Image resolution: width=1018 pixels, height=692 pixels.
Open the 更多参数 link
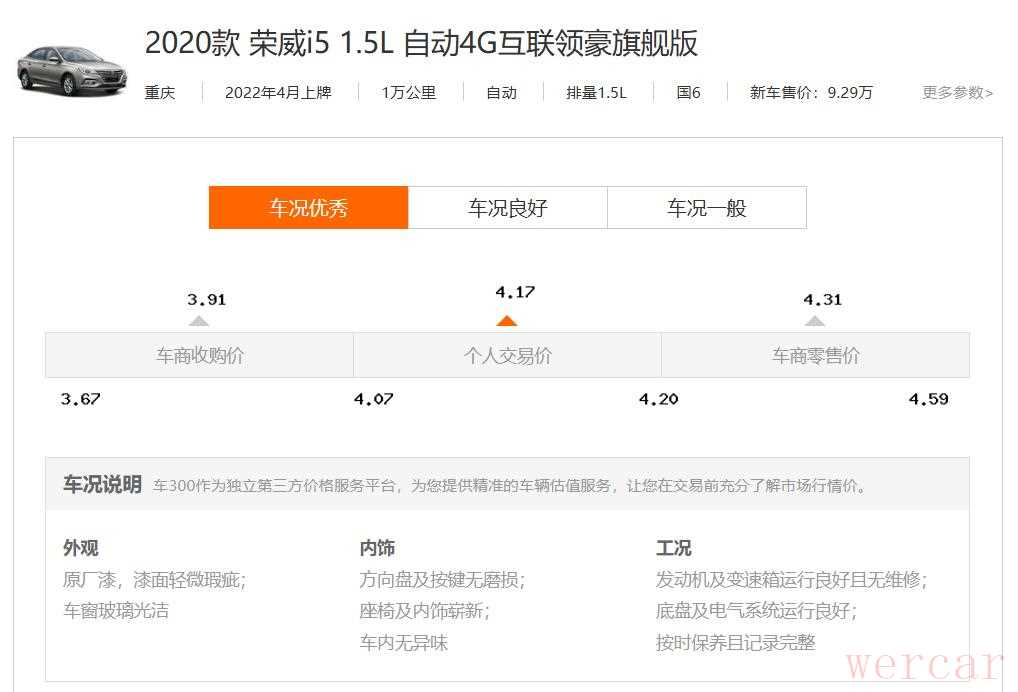coord(958,93)
